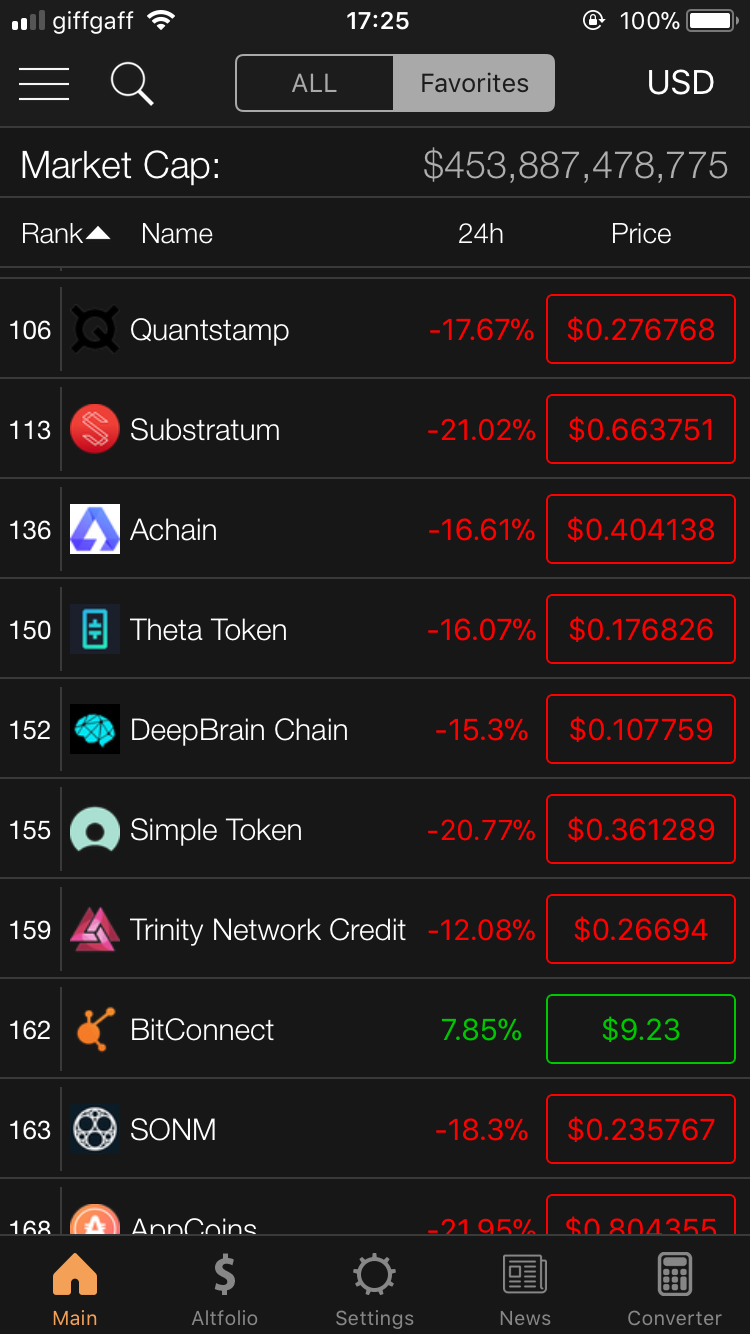Open the hamburger menu icon

point(44,83)
